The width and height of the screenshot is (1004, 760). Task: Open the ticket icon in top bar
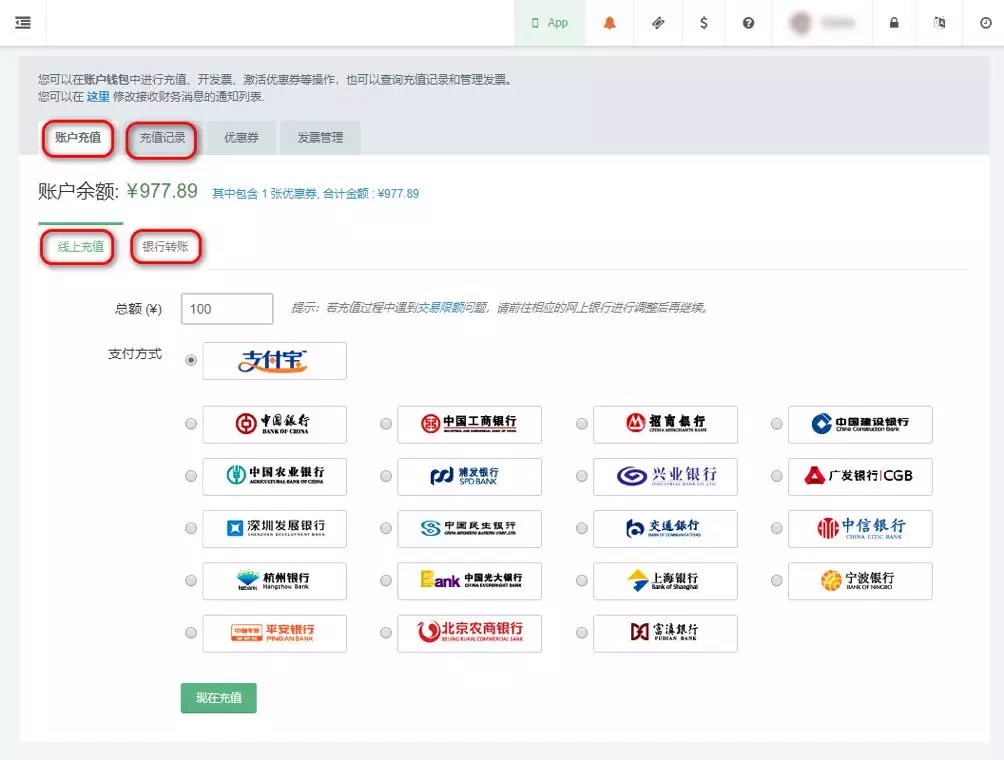[x=658, y=23]
